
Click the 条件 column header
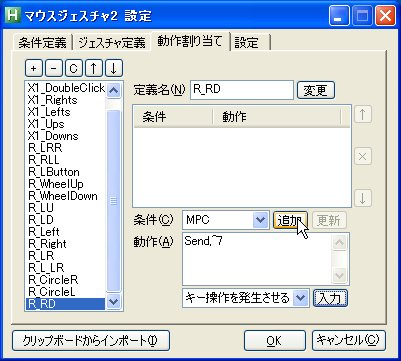(173, 117)
